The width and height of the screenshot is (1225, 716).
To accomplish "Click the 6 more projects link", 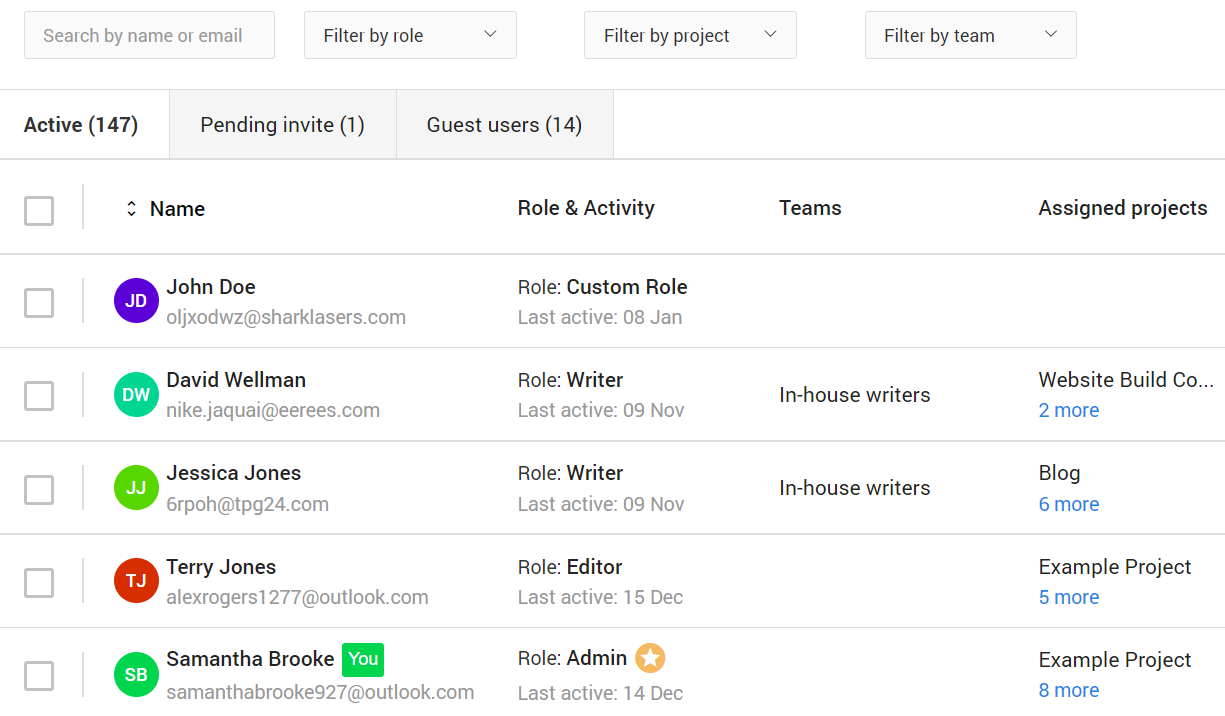I will 1069,504.
